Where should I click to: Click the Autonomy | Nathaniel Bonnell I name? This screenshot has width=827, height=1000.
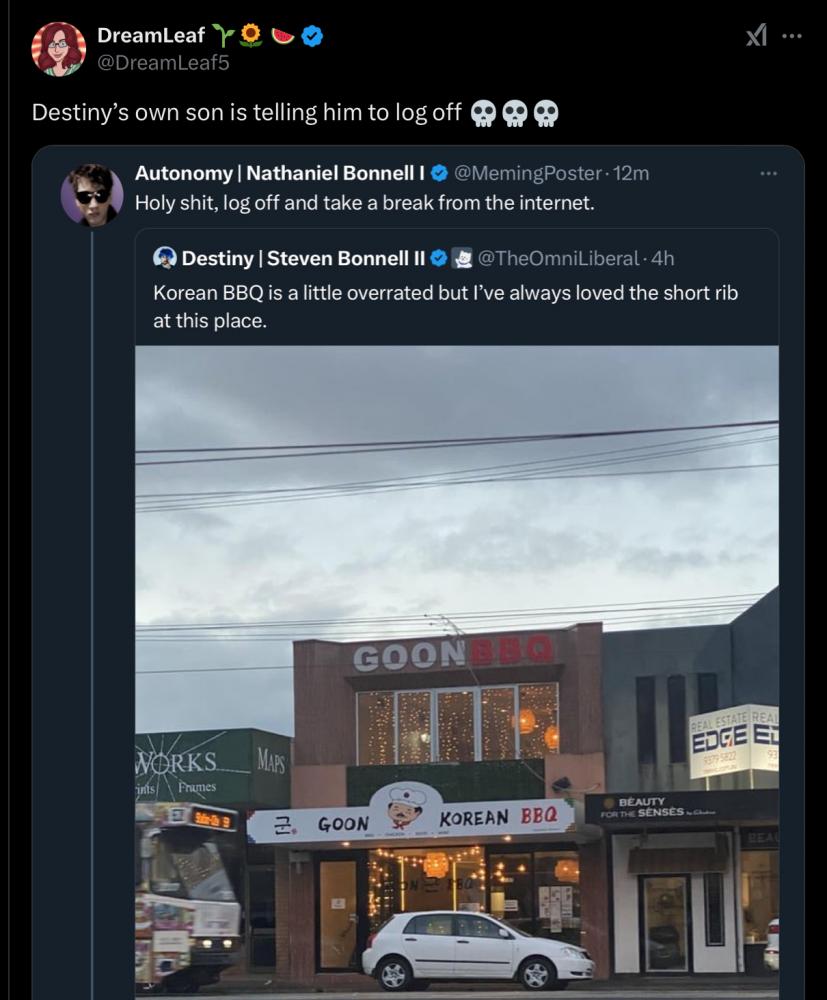[280, 173]
